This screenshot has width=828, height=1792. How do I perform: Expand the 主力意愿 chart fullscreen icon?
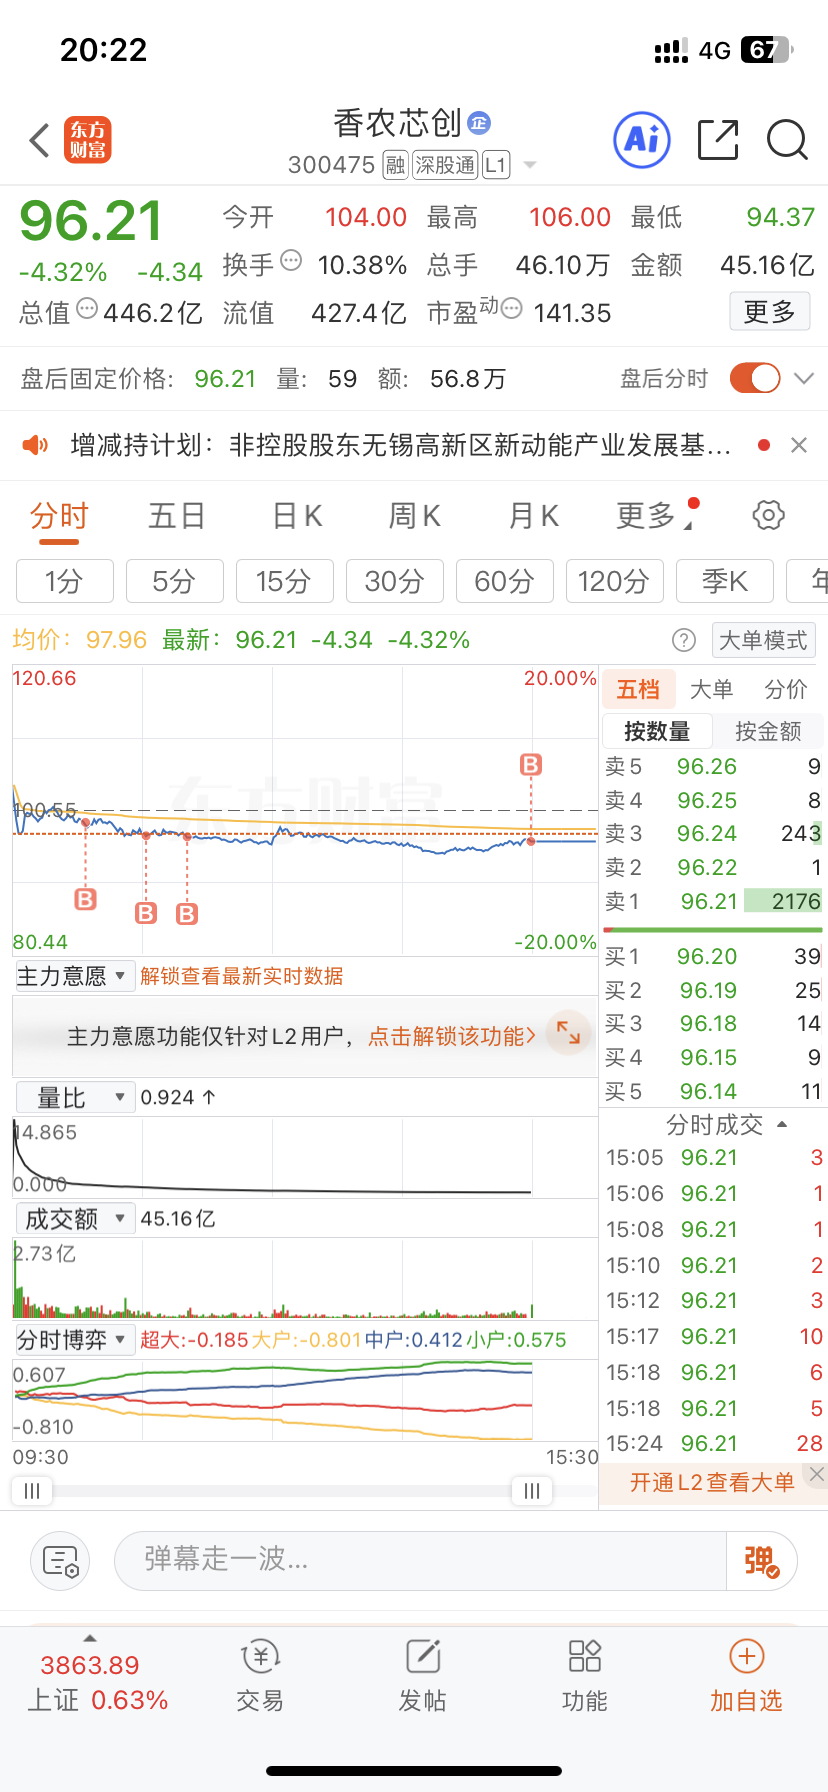(569, 1033)
